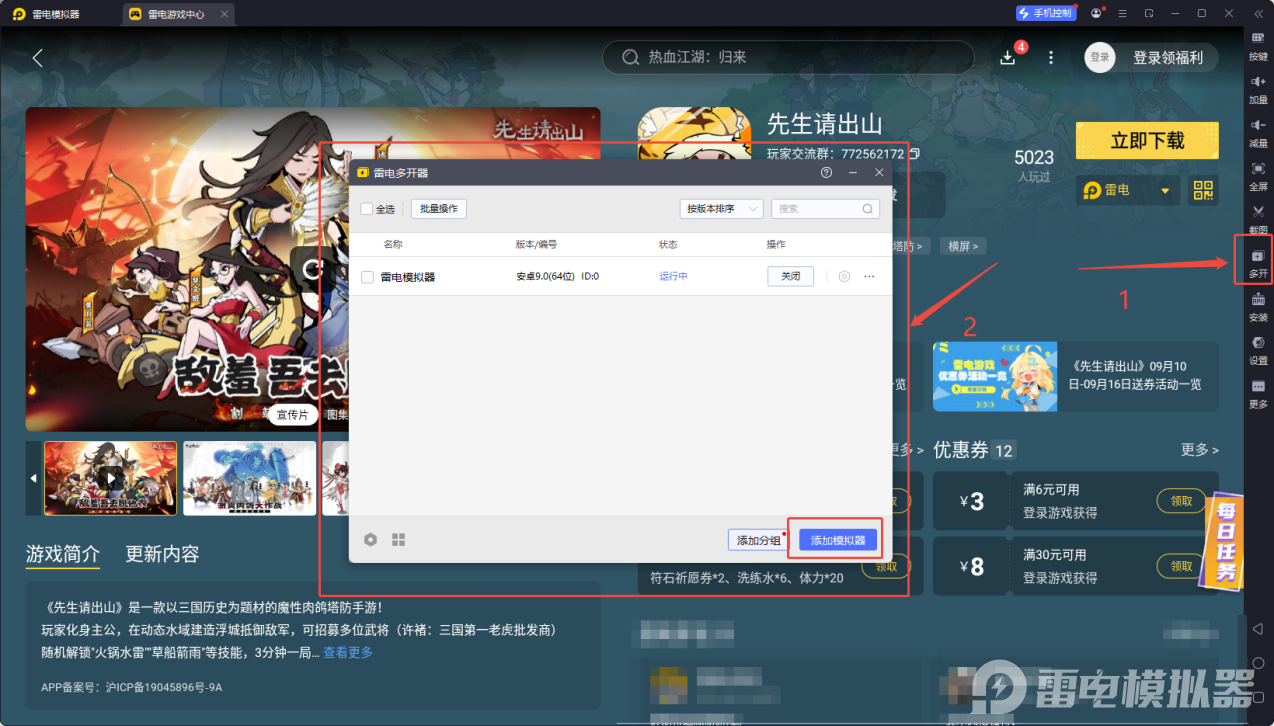Switch to the 雷电游戏中心 tab
Viewport: 1274px width, 726px height.
pos(178,14)
